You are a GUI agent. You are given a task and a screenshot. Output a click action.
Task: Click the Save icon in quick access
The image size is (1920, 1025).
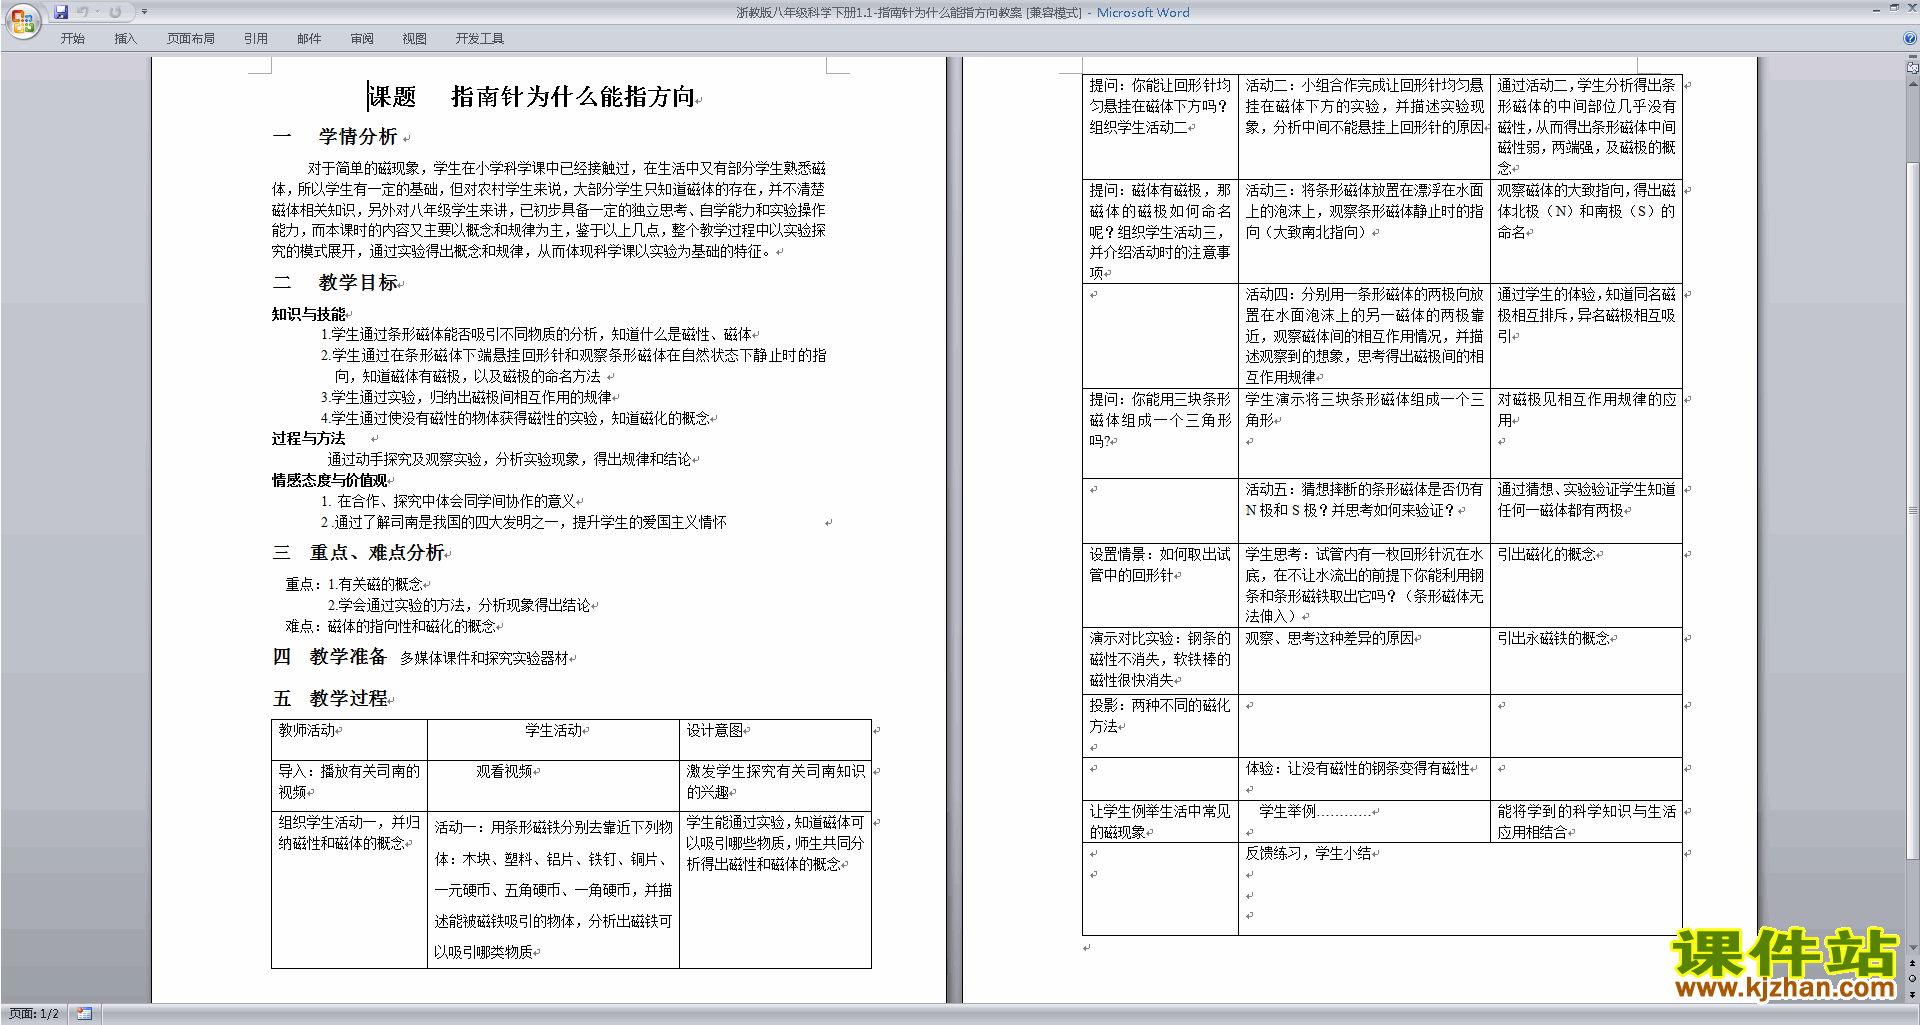pyautogui.click(x=61, y=12)
